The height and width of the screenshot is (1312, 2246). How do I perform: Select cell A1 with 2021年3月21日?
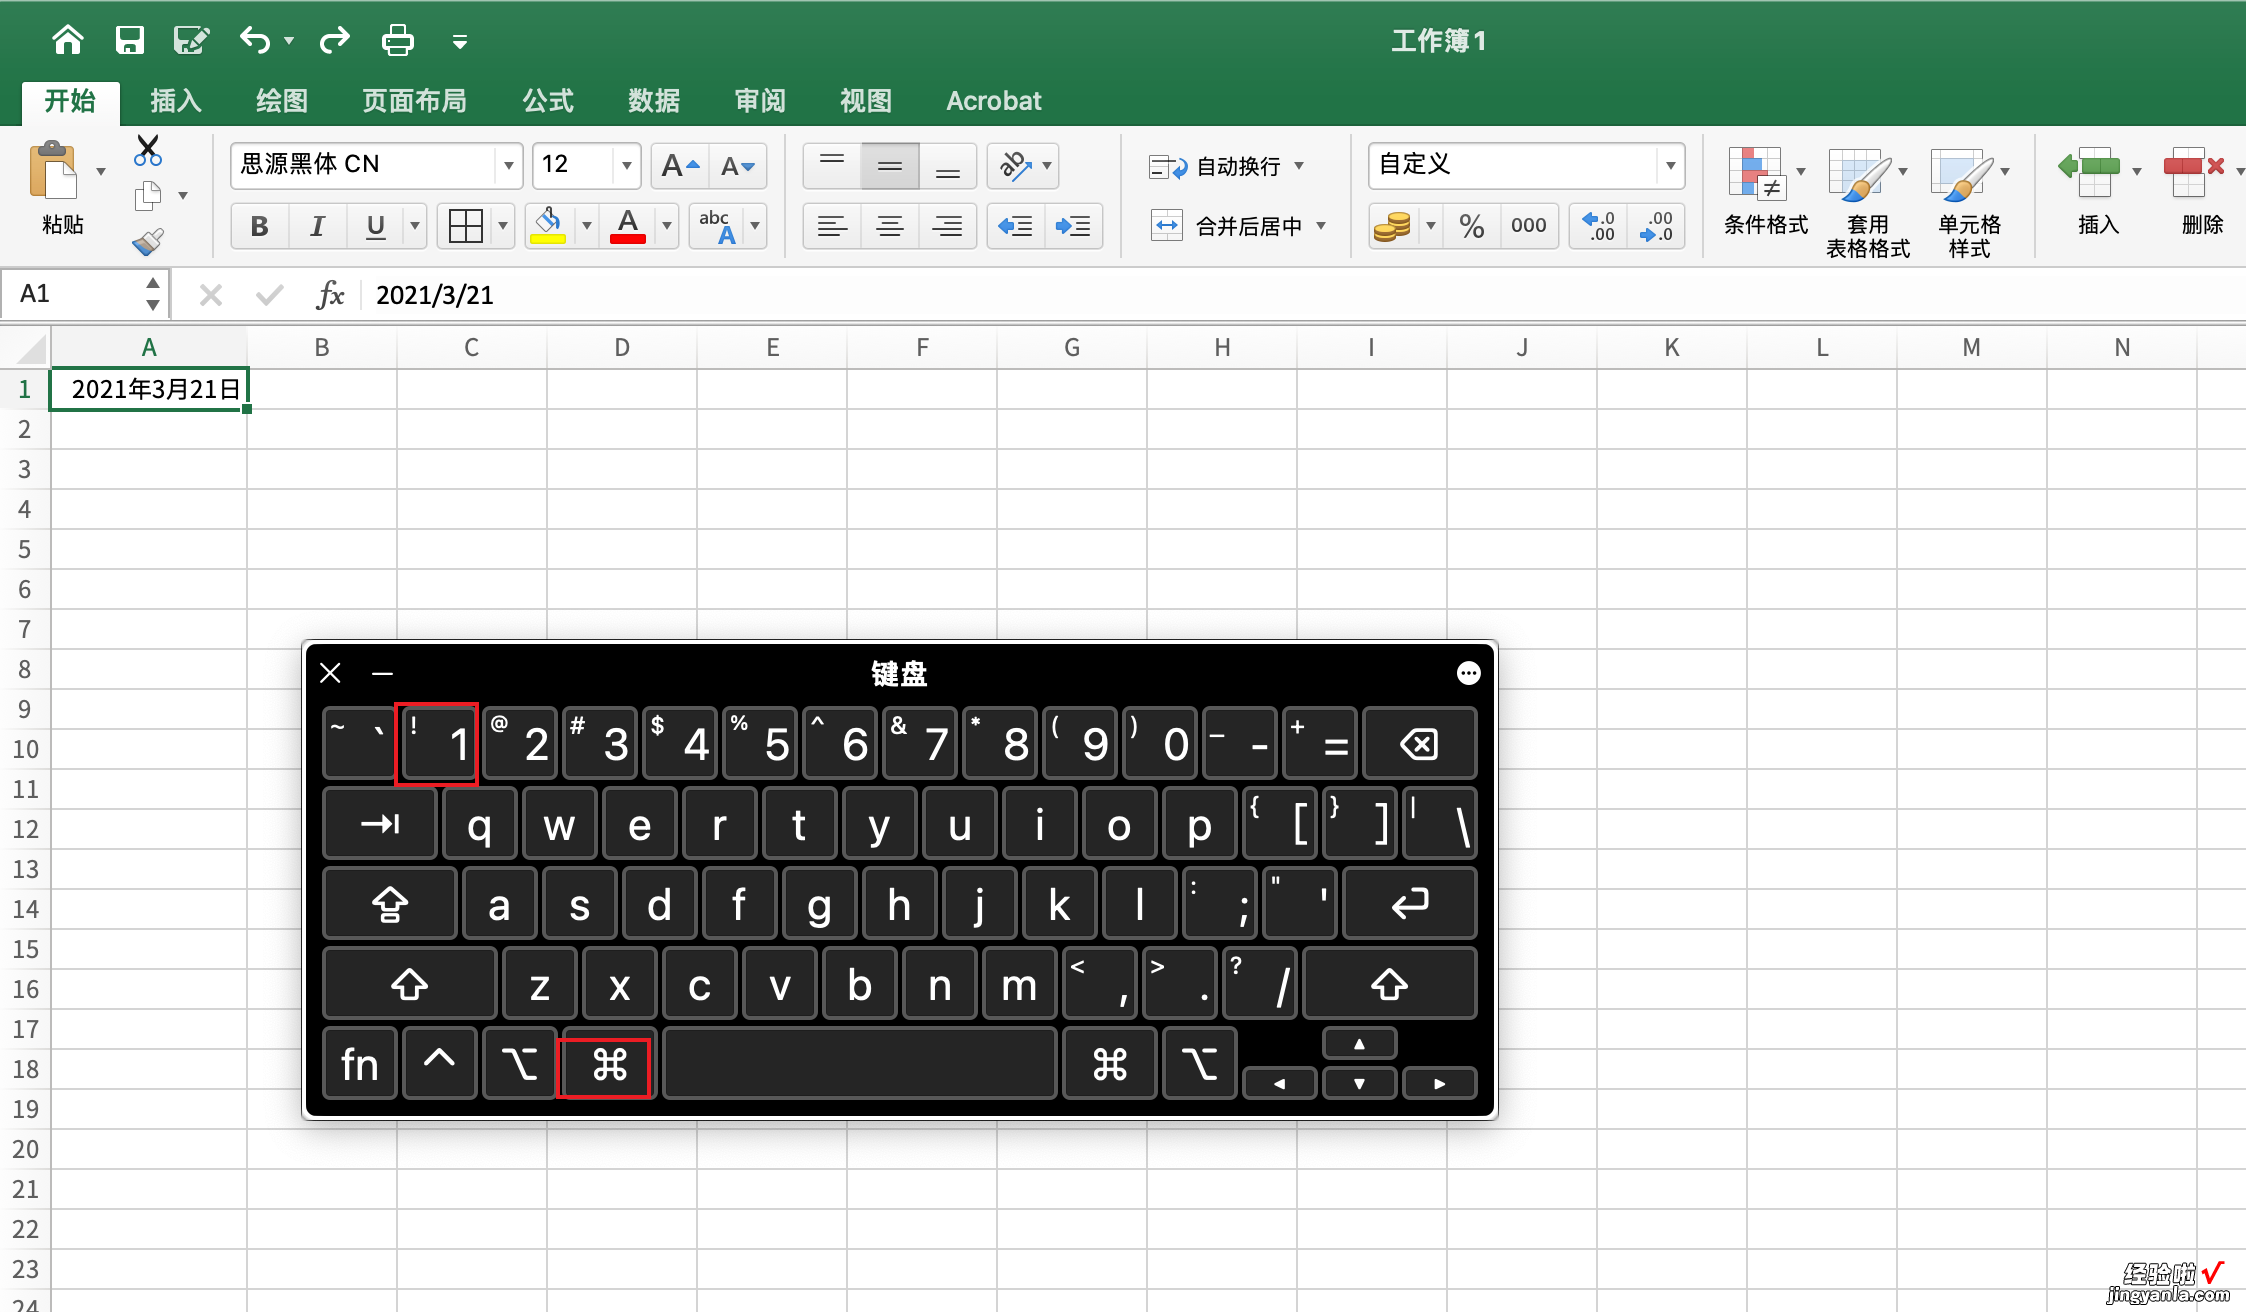[x=148, y=389]
